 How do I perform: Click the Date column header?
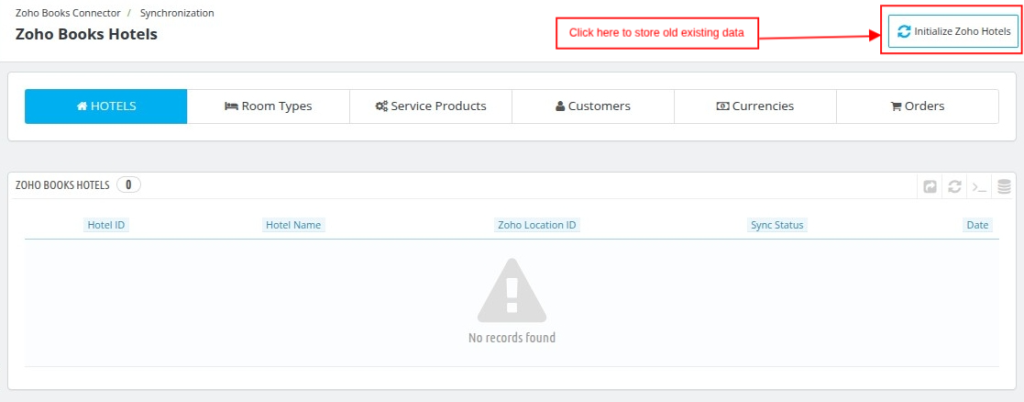pos(978,225)
